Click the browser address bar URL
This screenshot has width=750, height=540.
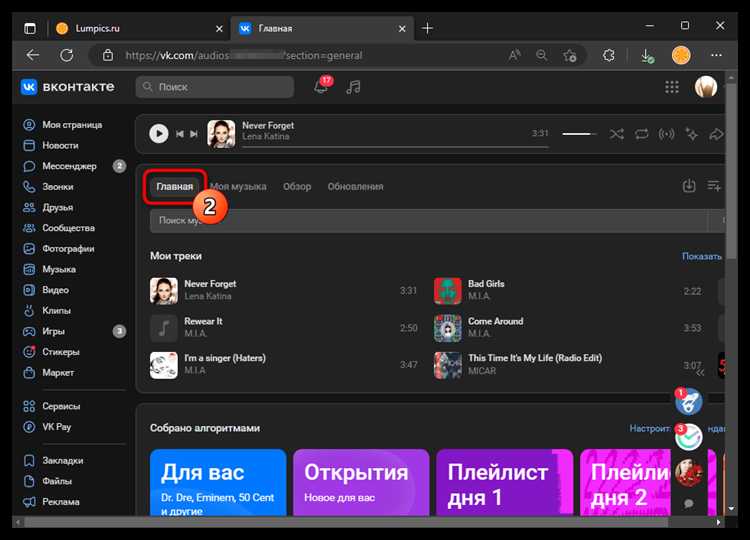[243, 56]
